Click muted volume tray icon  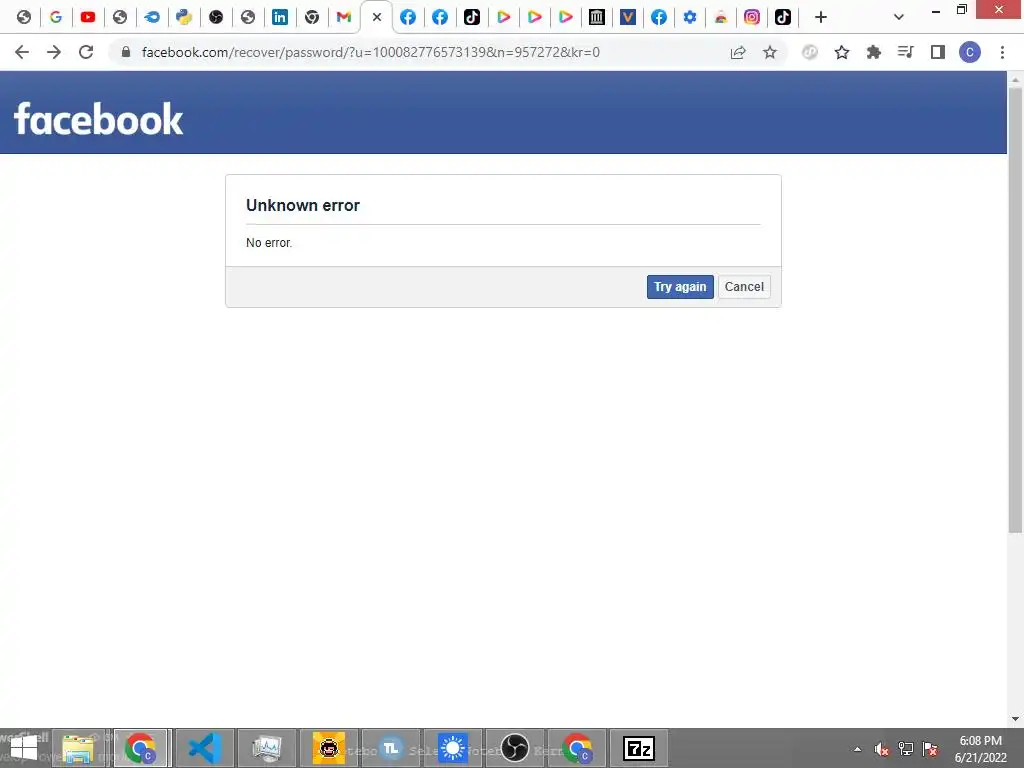click(882, 749)
